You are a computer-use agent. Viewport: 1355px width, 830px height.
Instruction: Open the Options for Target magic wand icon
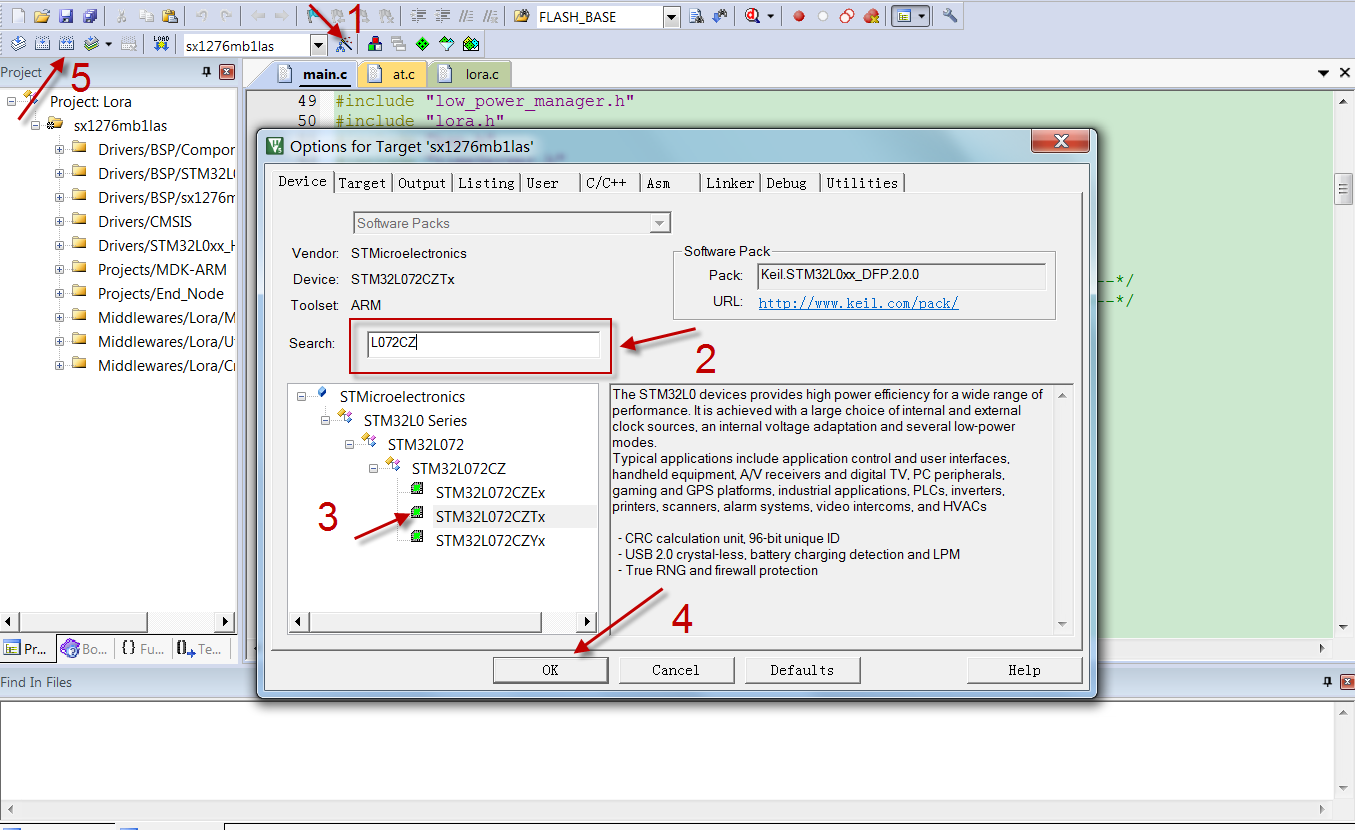pyautogui.click(x=344, y=45)
